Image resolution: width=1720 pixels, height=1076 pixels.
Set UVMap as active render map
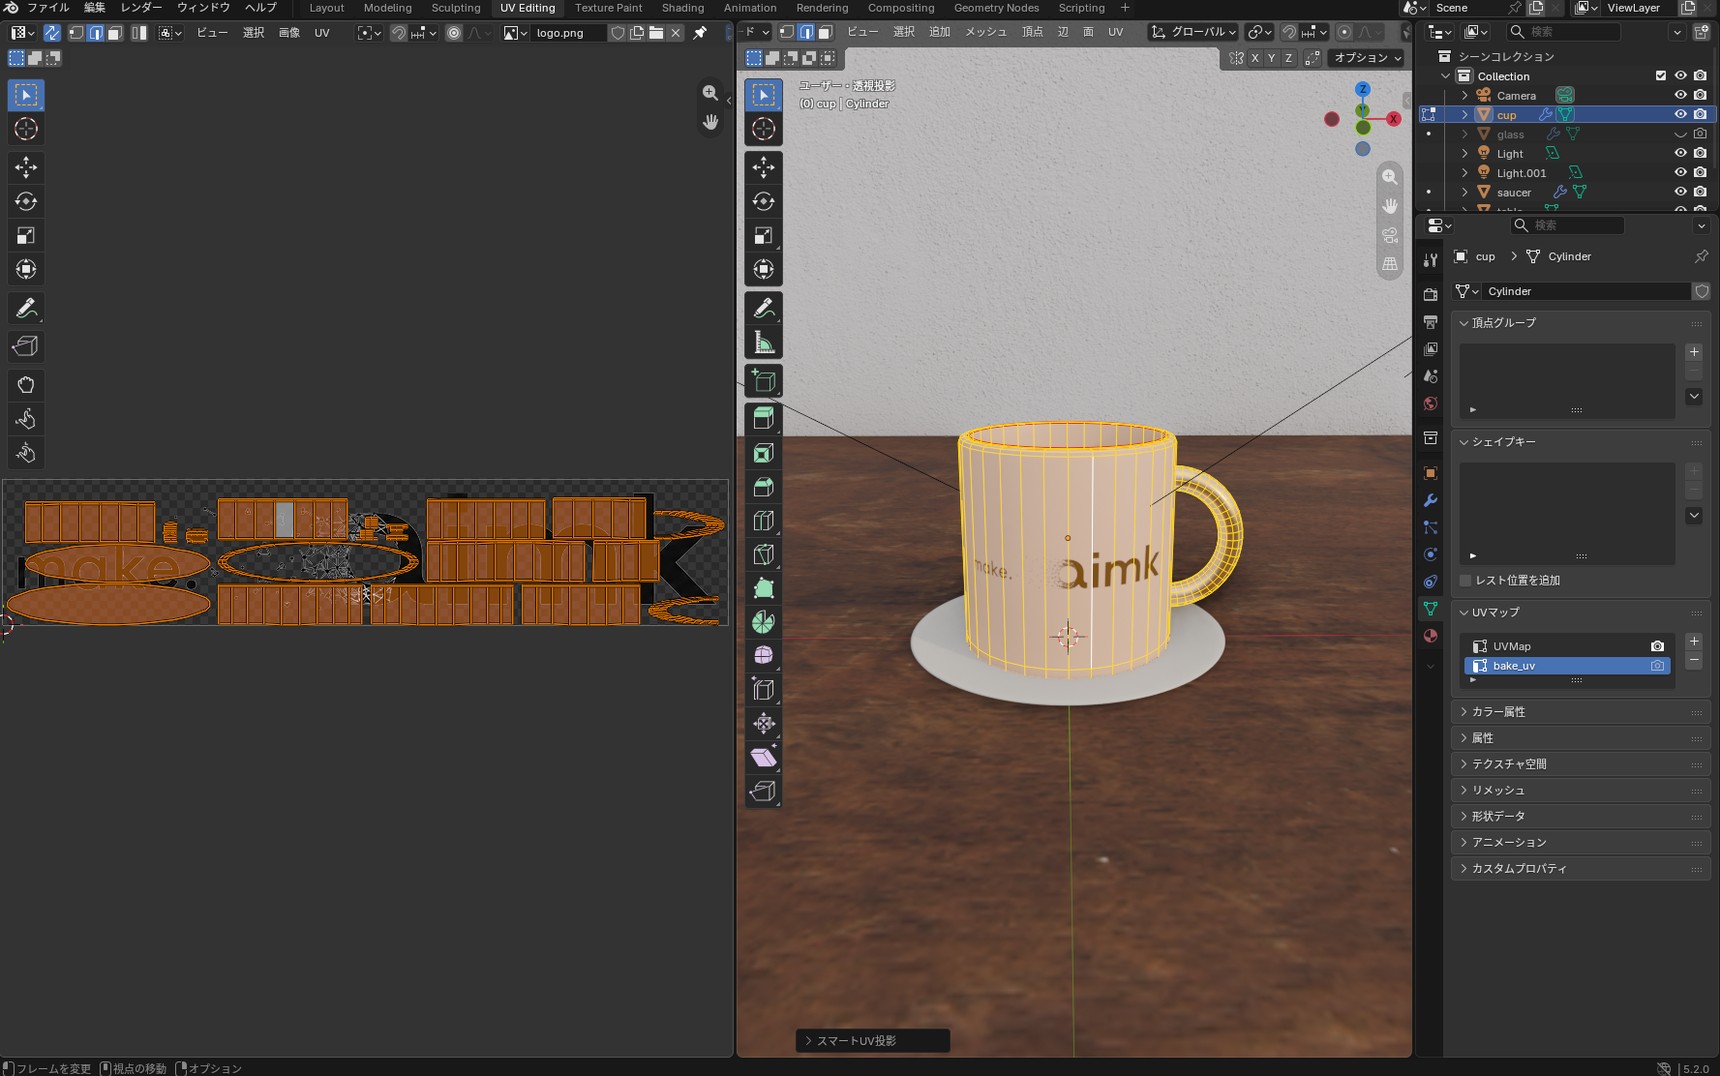[x=1657, y=646]
